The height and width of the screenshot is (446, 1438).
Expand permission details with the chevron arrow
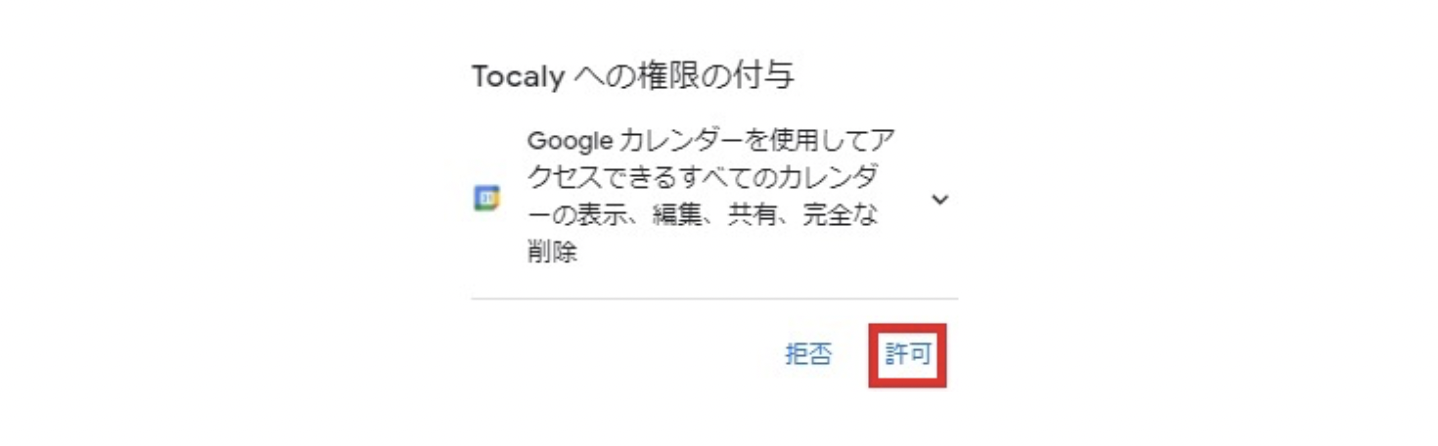939,198
